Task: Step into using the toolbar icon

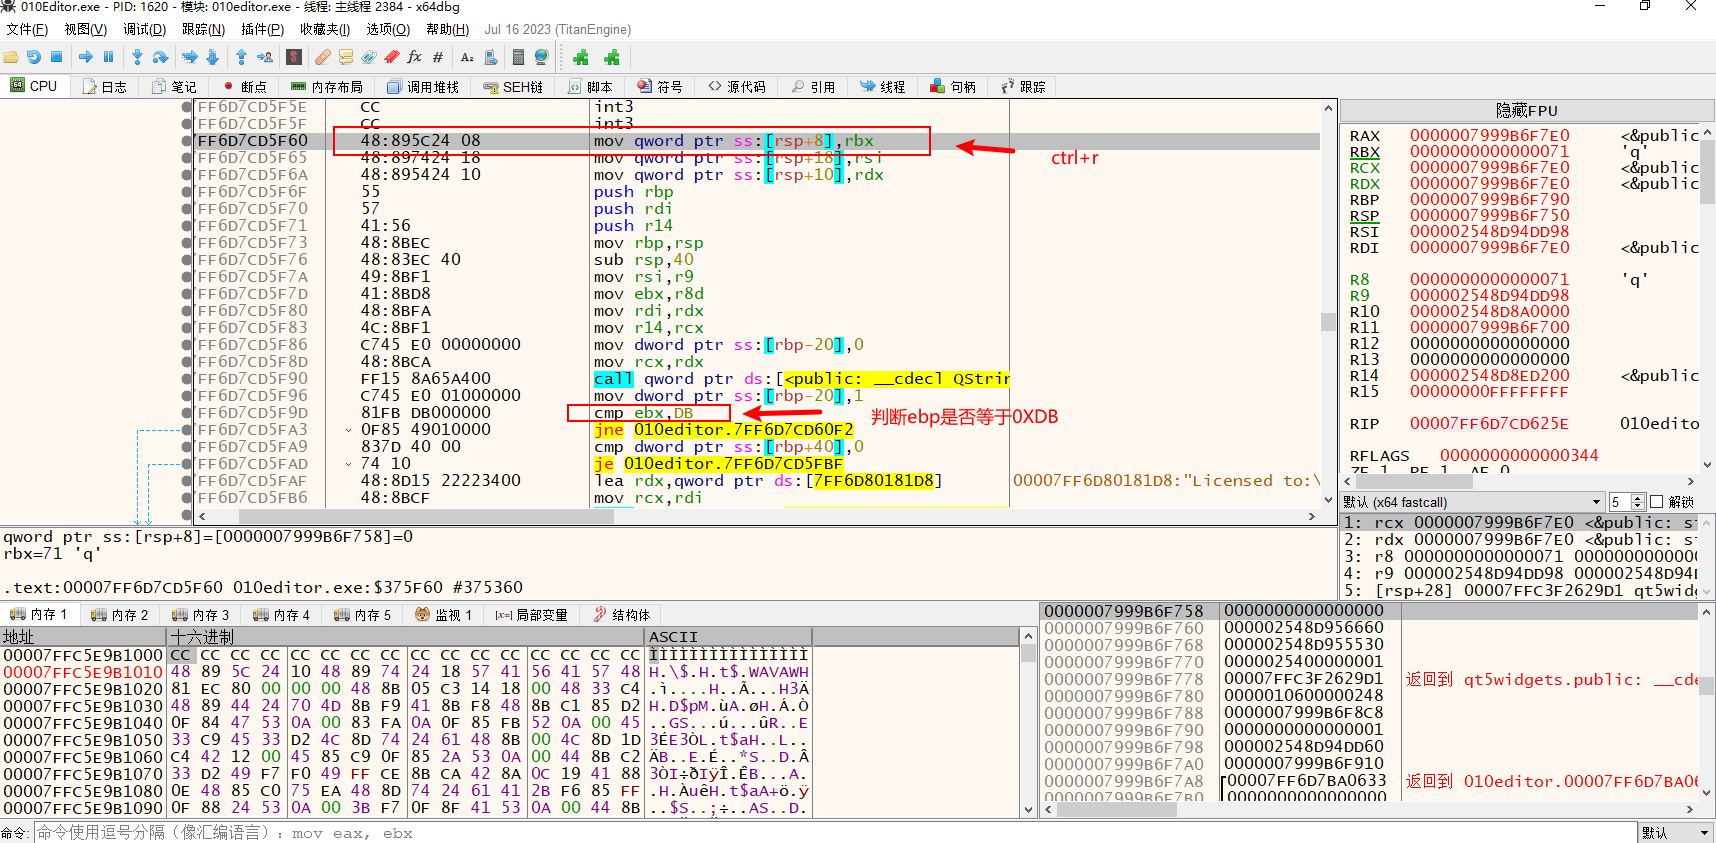Action: 138,57
